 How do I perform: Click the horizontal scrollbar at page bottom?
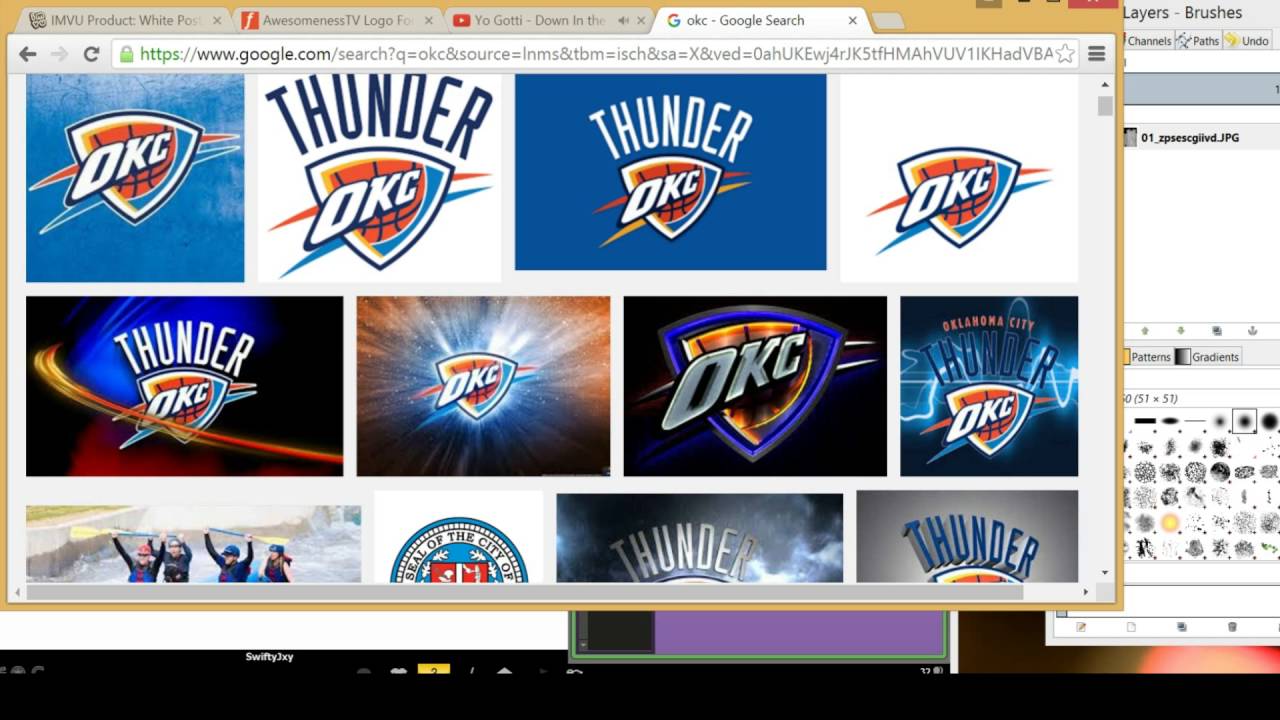(525, 592)
